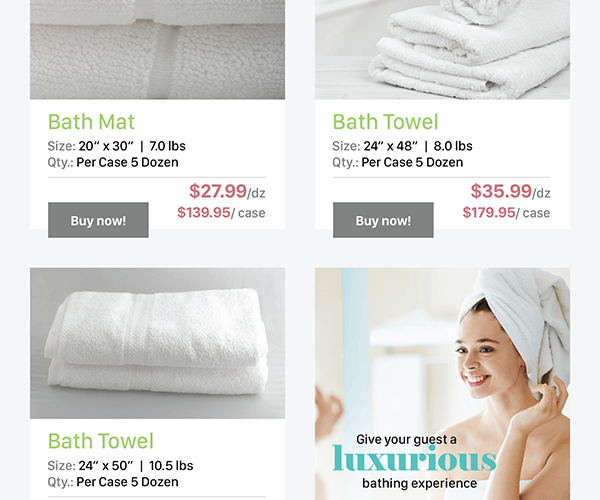Click Buy now for 24x48 Bath Towel
Viewport: 600px width, 500px height.
(x=383, y=220)
